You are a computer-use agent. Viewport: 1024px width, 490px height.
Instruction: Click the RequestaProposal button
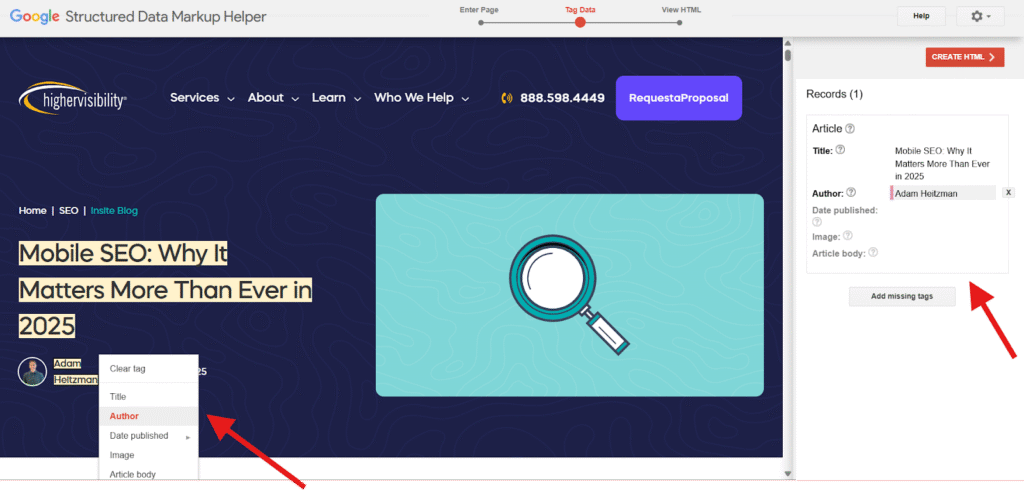pos(679,98)
